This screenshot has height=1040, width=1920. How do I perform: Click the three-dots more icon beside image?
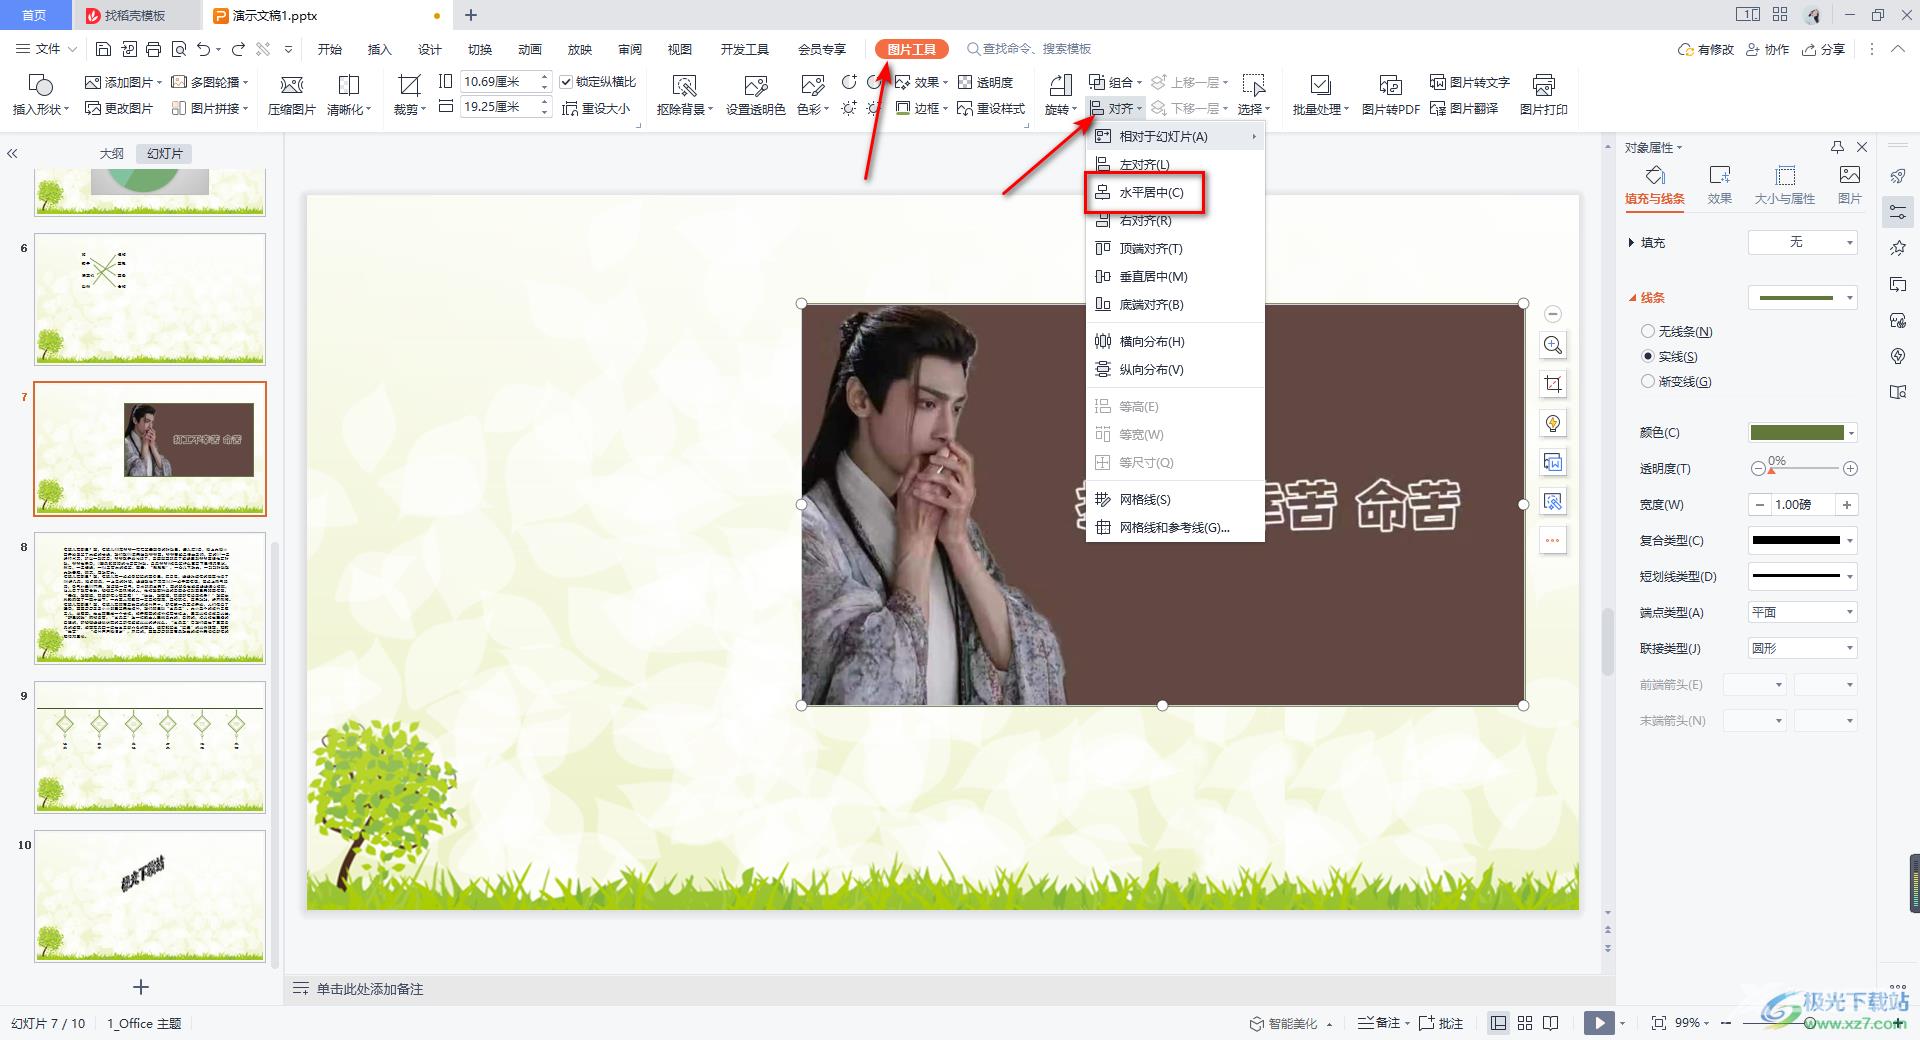[x=1553, y=540]
